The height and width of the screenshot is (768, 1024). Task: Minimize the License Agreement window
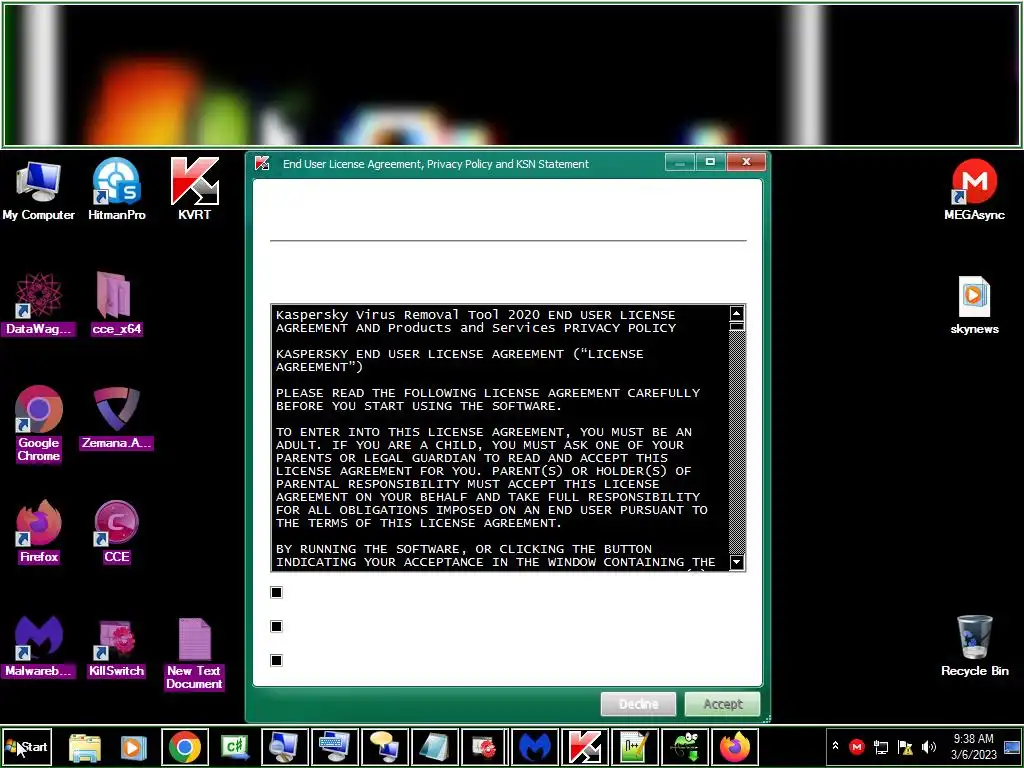(680, 161)
